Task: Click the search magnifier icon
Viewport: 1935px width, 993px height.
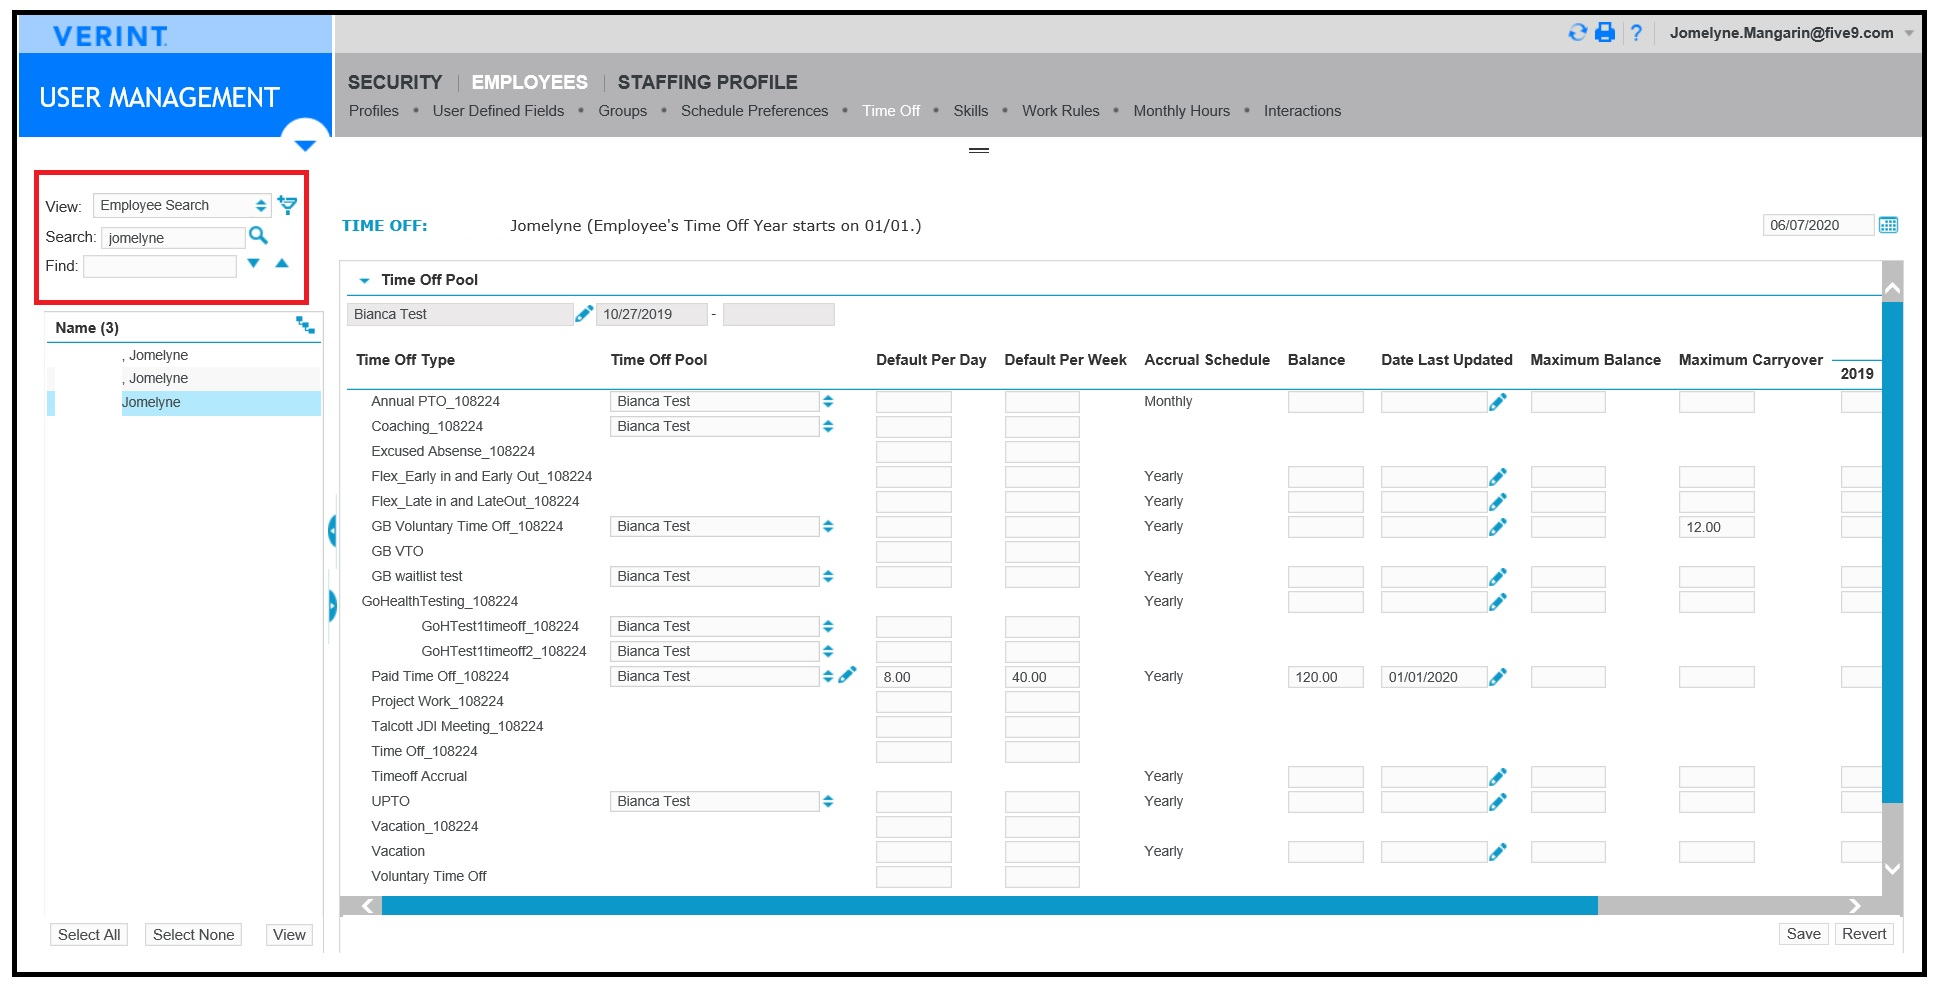Action: coord(258,236)
